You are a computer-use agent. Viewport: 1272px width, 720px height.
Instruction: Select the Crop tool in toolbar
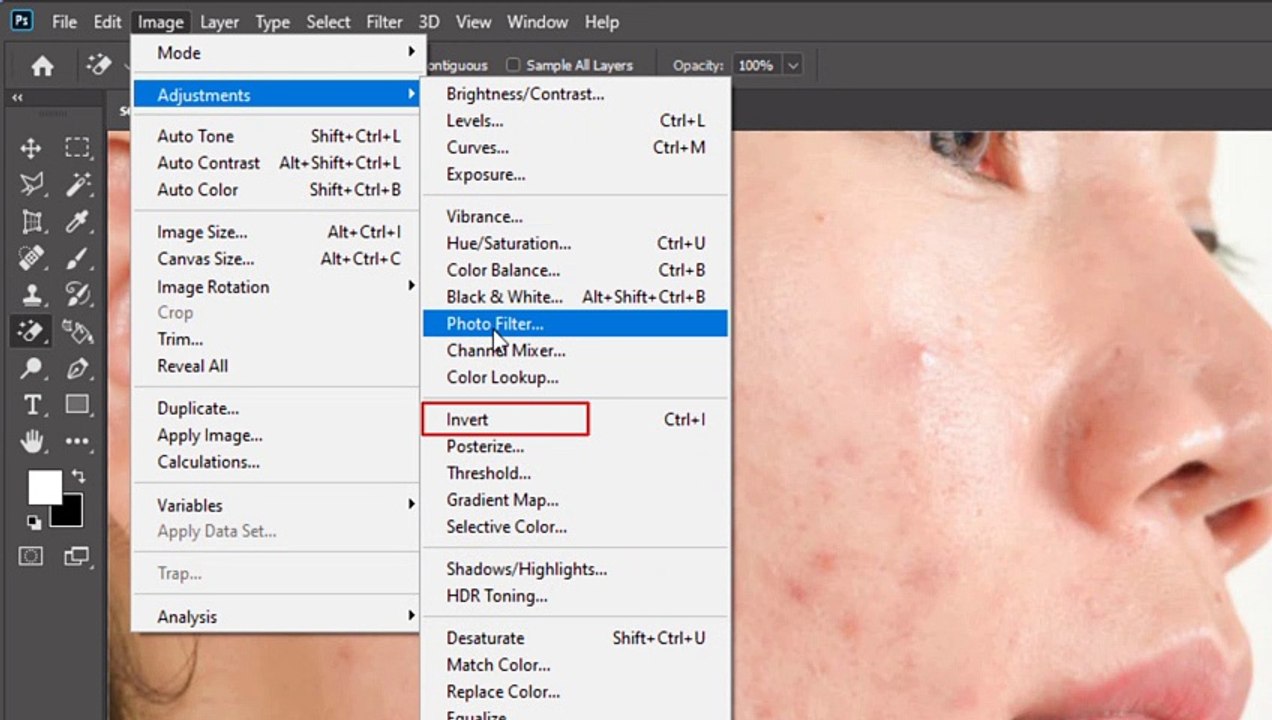point(31,222)
